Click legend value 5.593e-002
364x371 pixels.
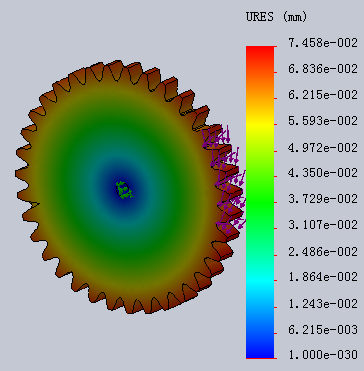(x=323, y=121)
